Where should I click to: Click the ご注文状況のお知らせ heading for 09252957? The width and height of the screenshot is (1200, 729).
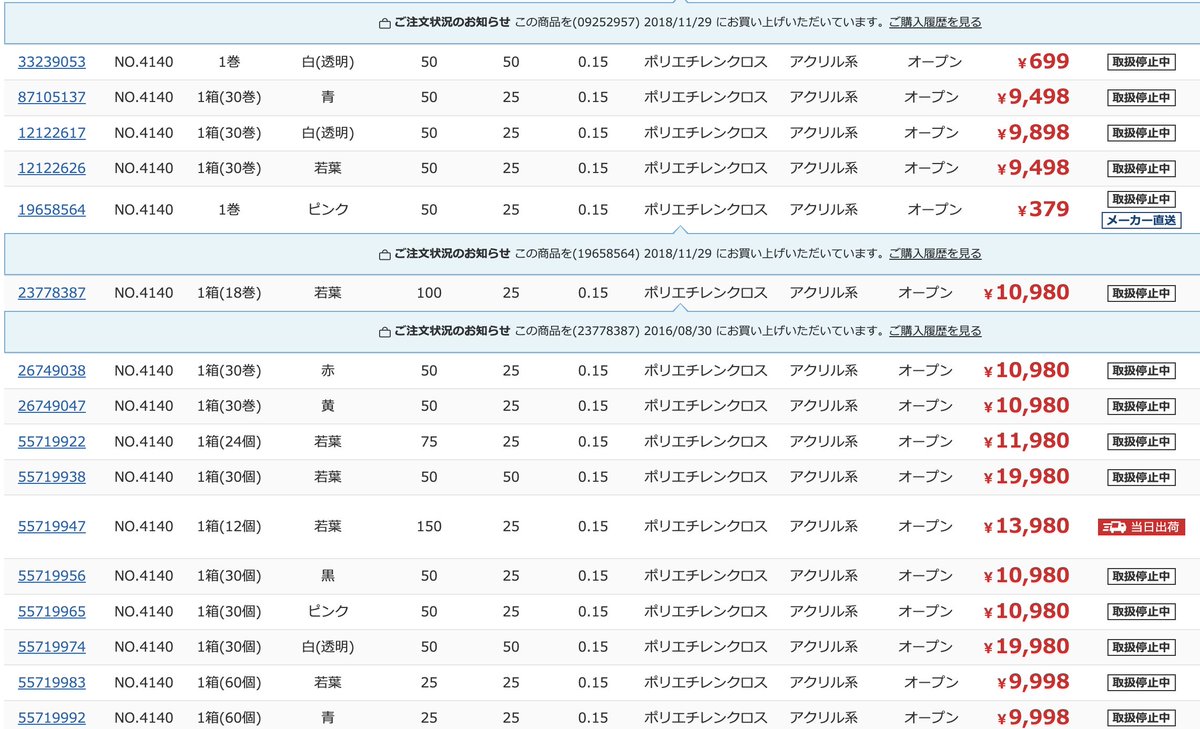tap(452, 22)
